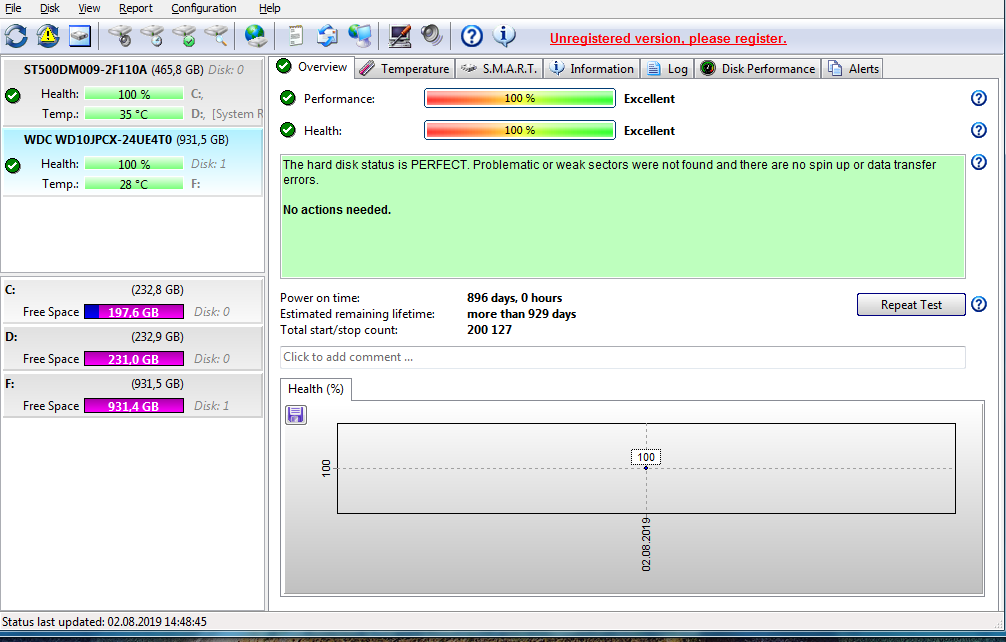Switch to the S.M.A.R.T. tab
The height and width of the screenshot is (642, 1006).
click(498, 69)
